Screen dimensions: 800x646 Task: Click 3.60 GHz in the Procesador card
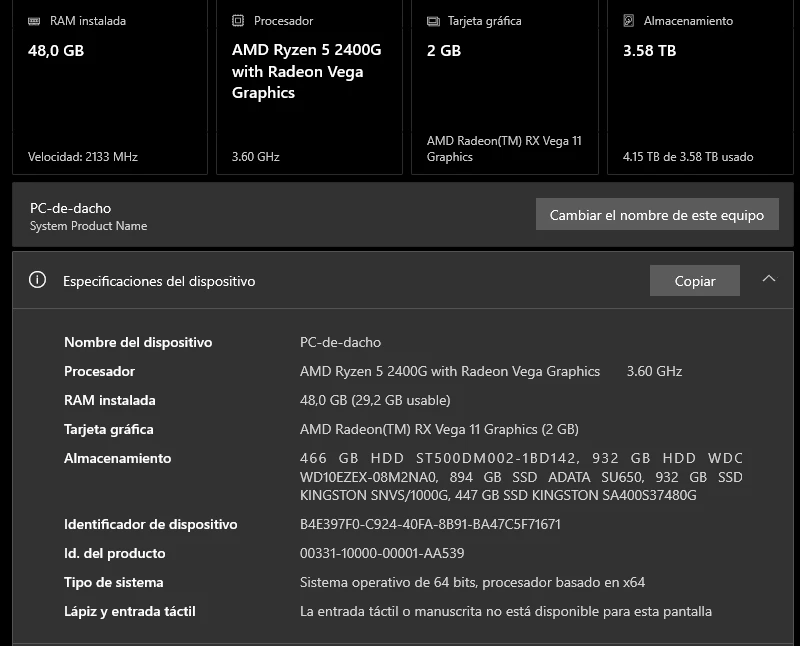(256, 157)
